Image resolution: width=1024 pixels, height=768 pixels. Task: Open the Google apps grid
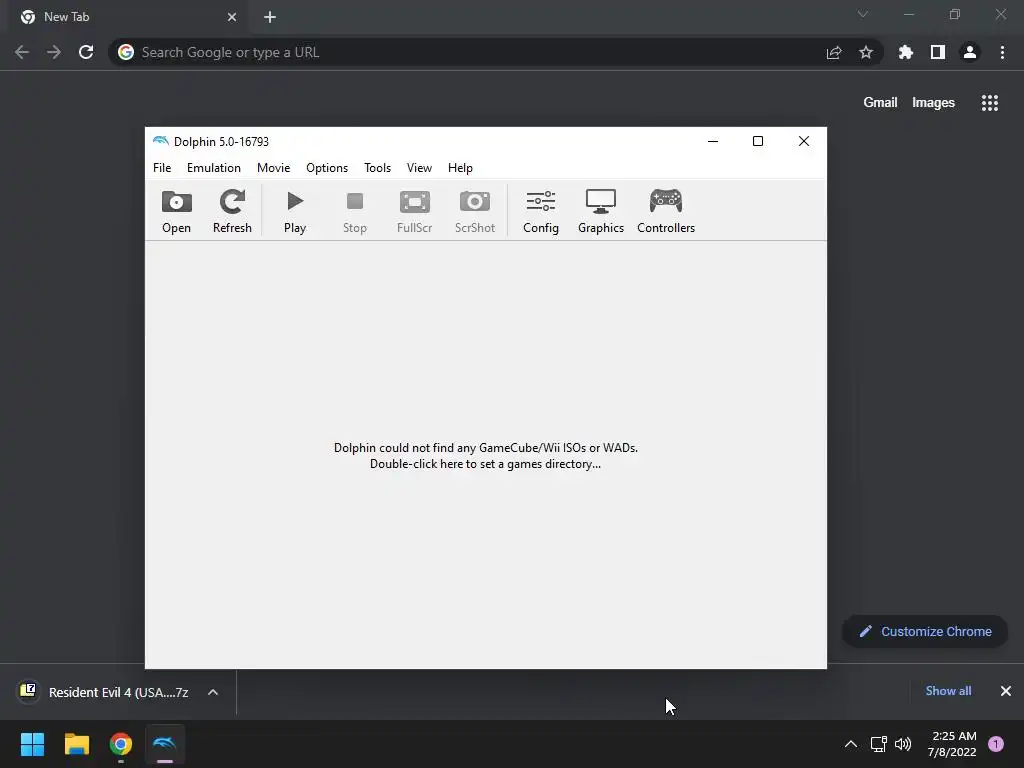(x=990, y=103)
